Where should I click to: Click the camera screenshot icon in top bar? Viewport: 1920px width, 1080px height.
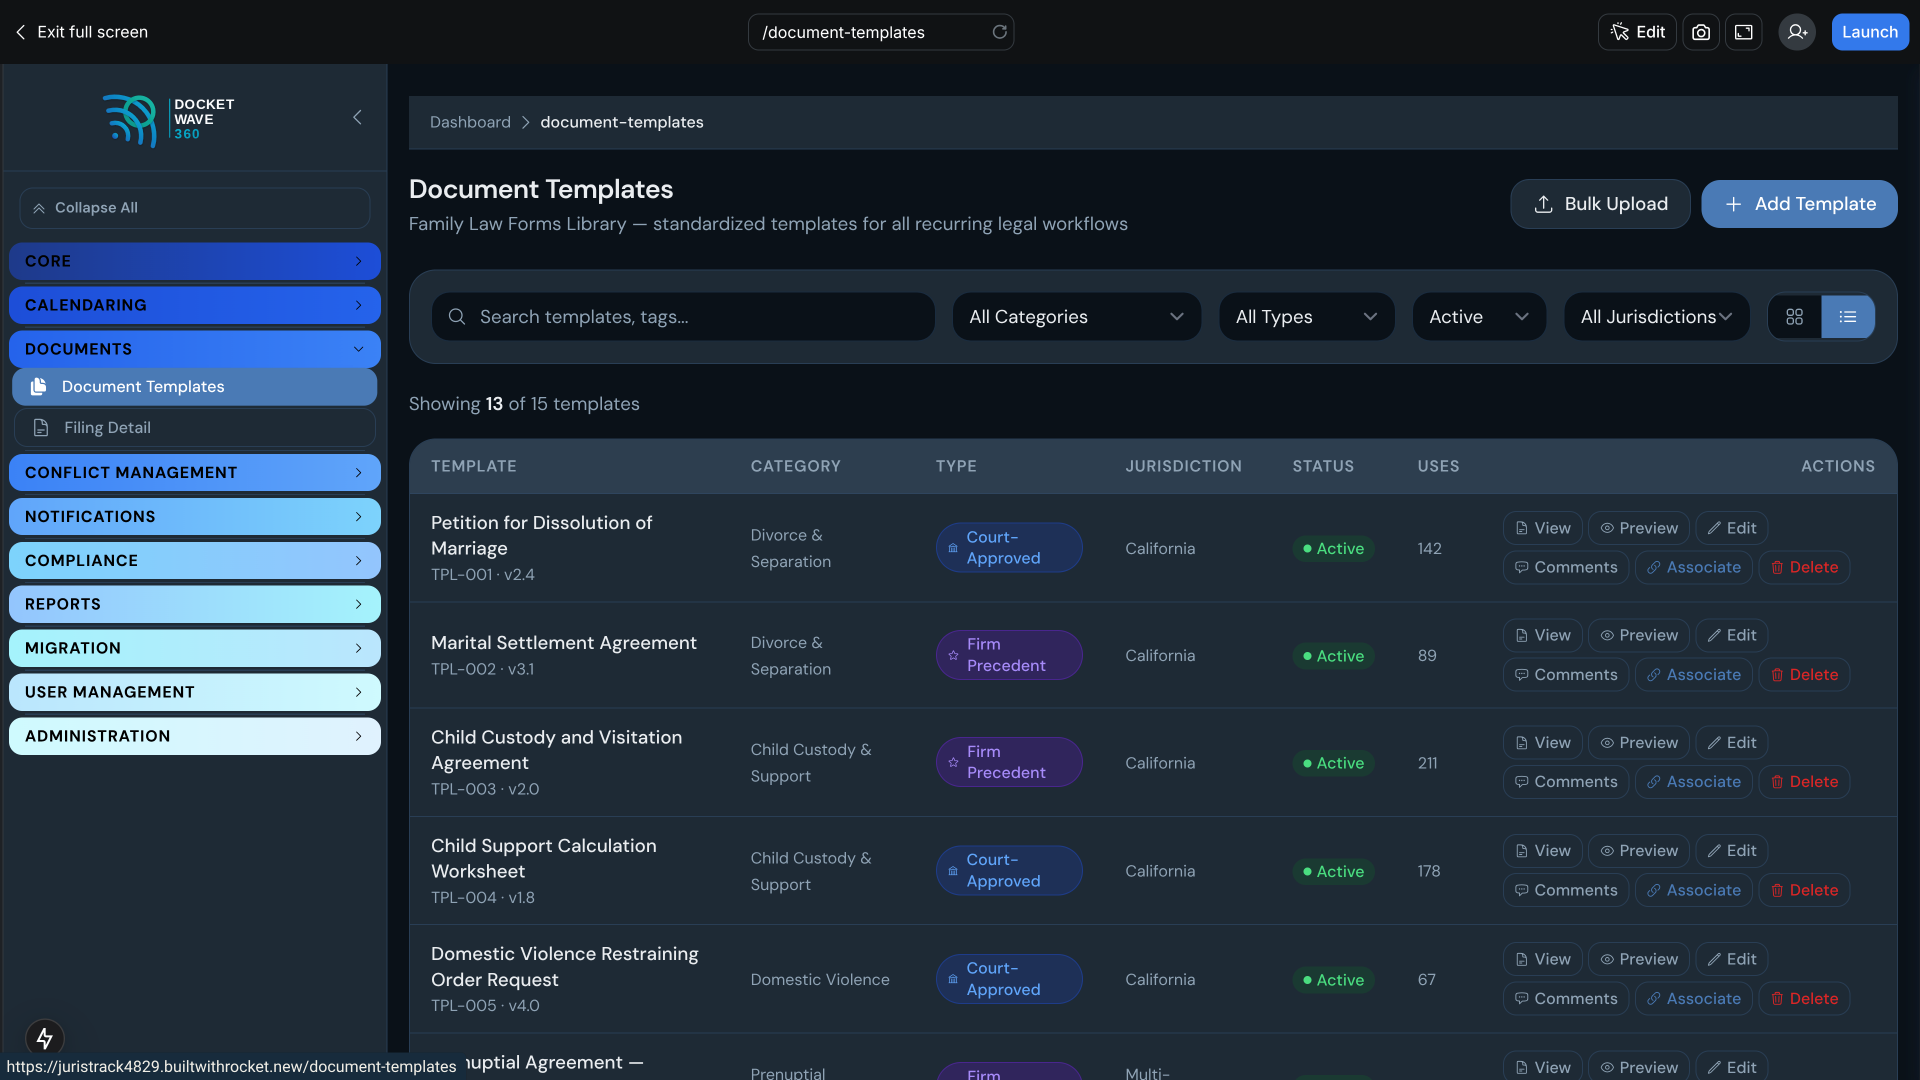[1701, 32]
